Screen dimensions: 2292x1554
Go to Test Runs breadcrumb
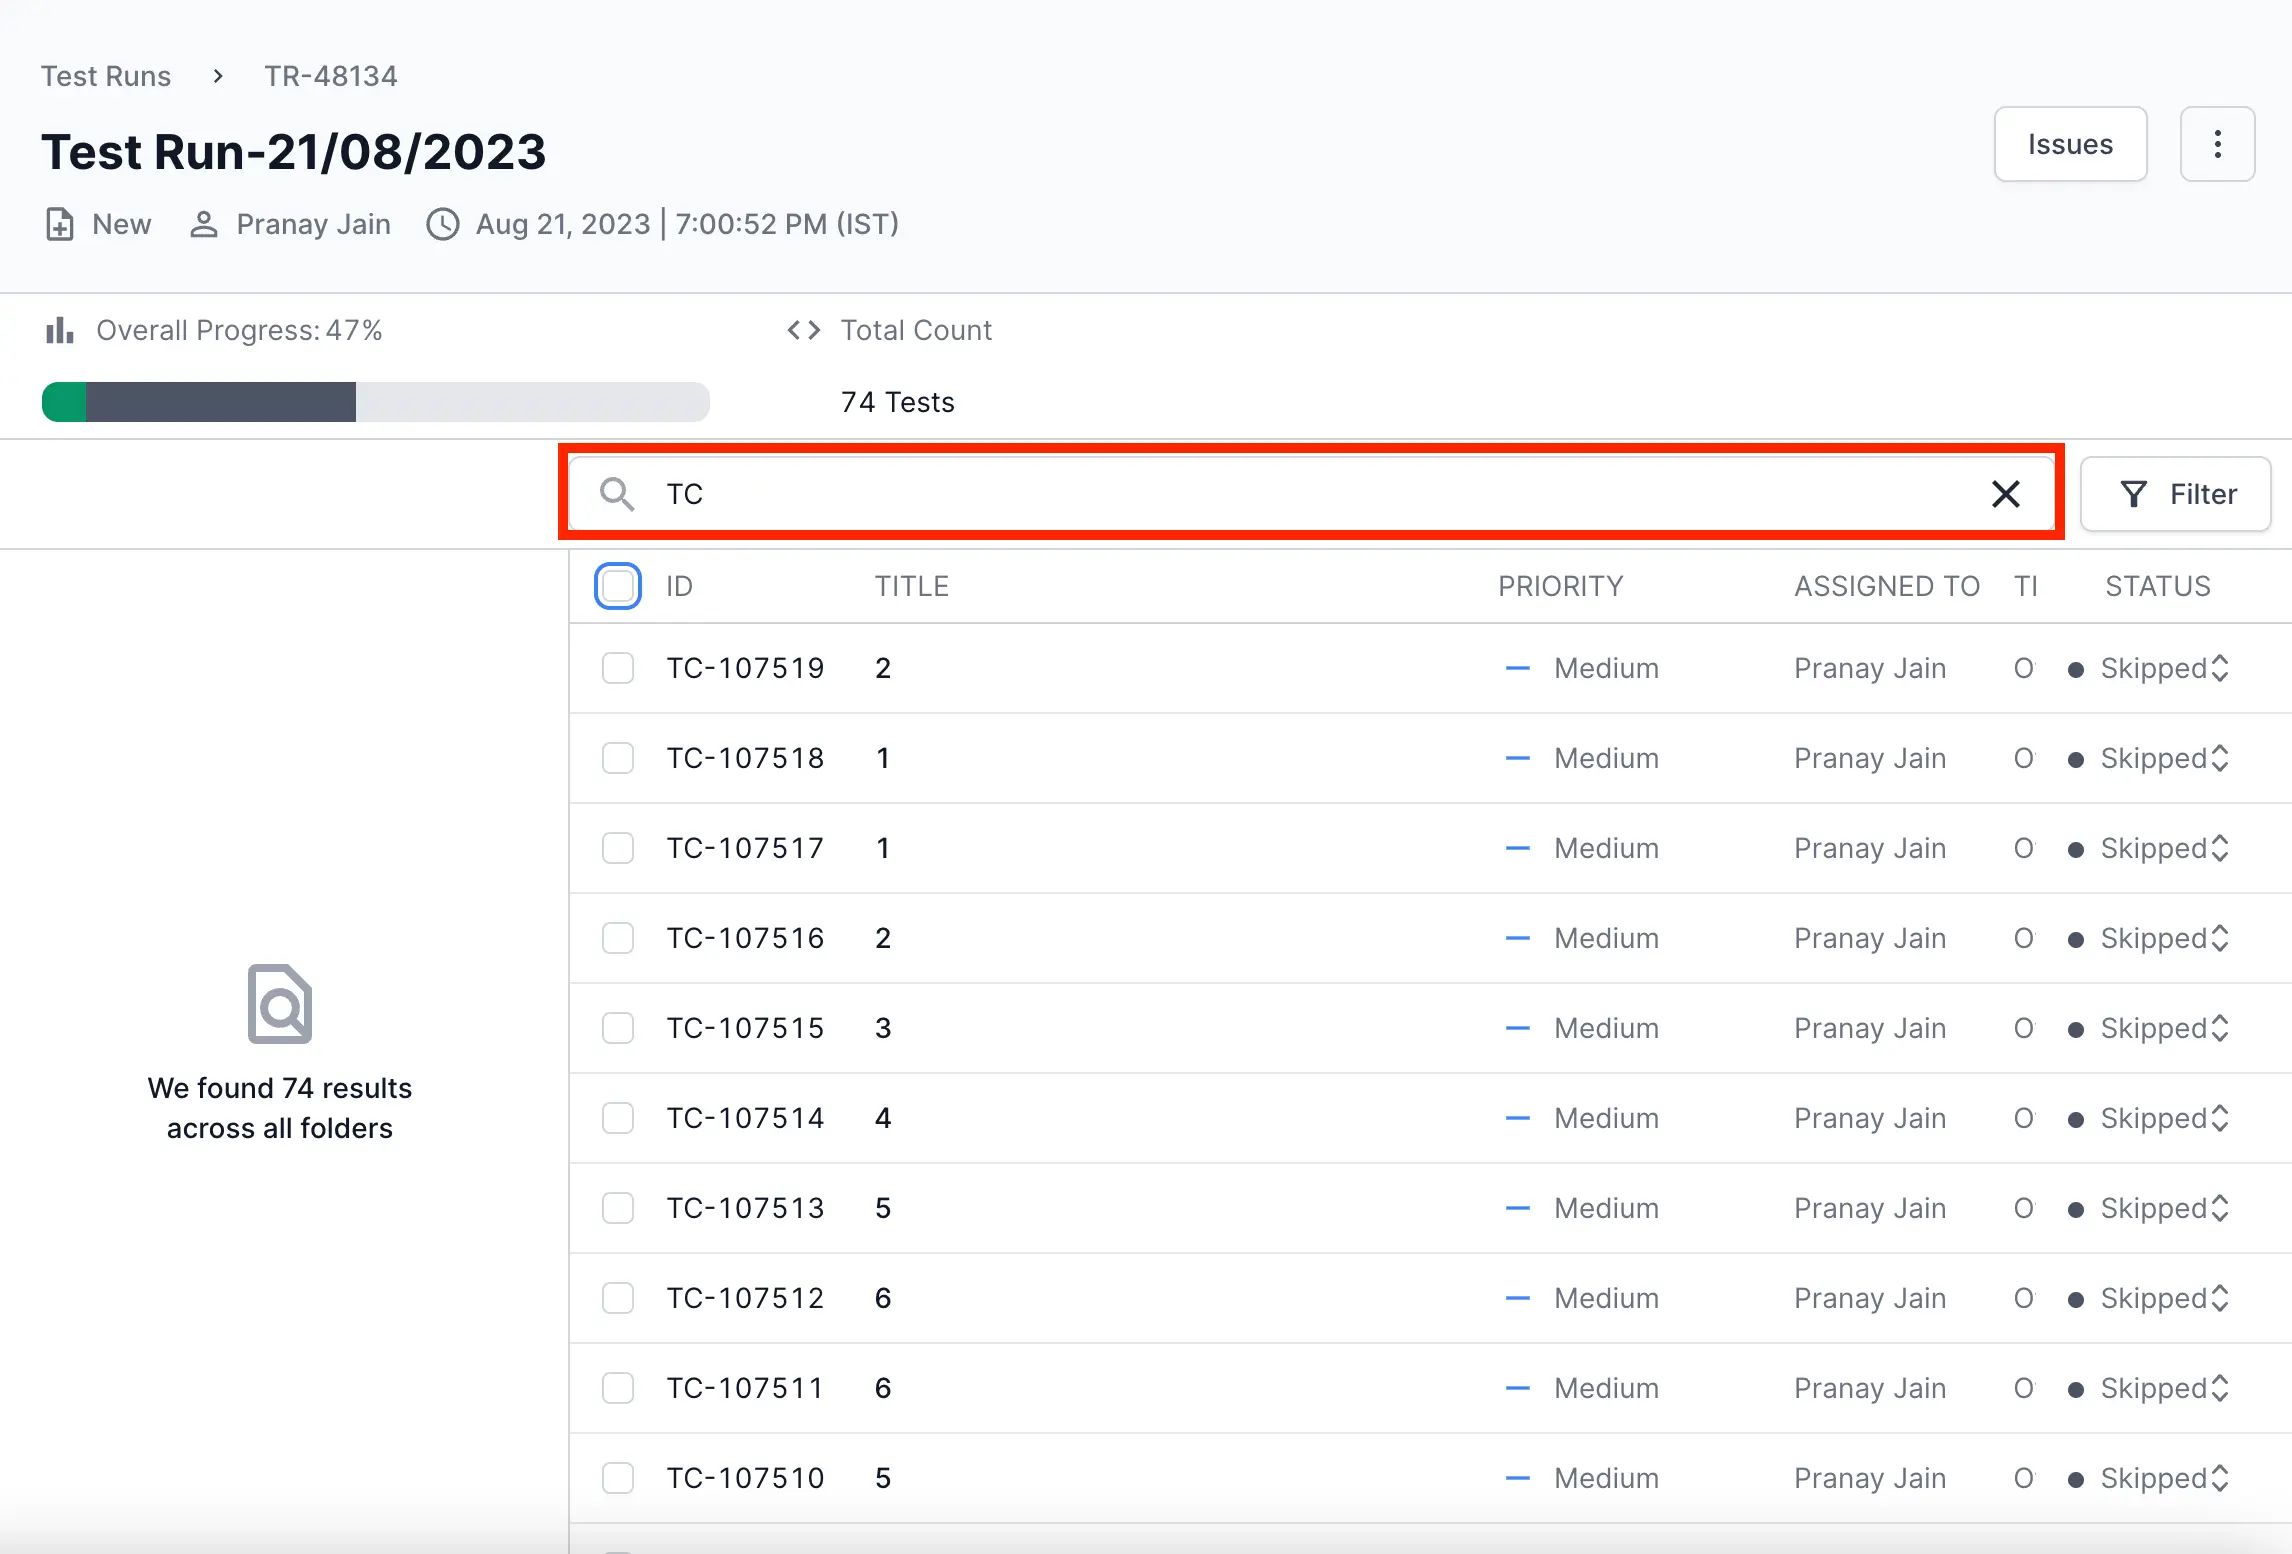point(106,76)
